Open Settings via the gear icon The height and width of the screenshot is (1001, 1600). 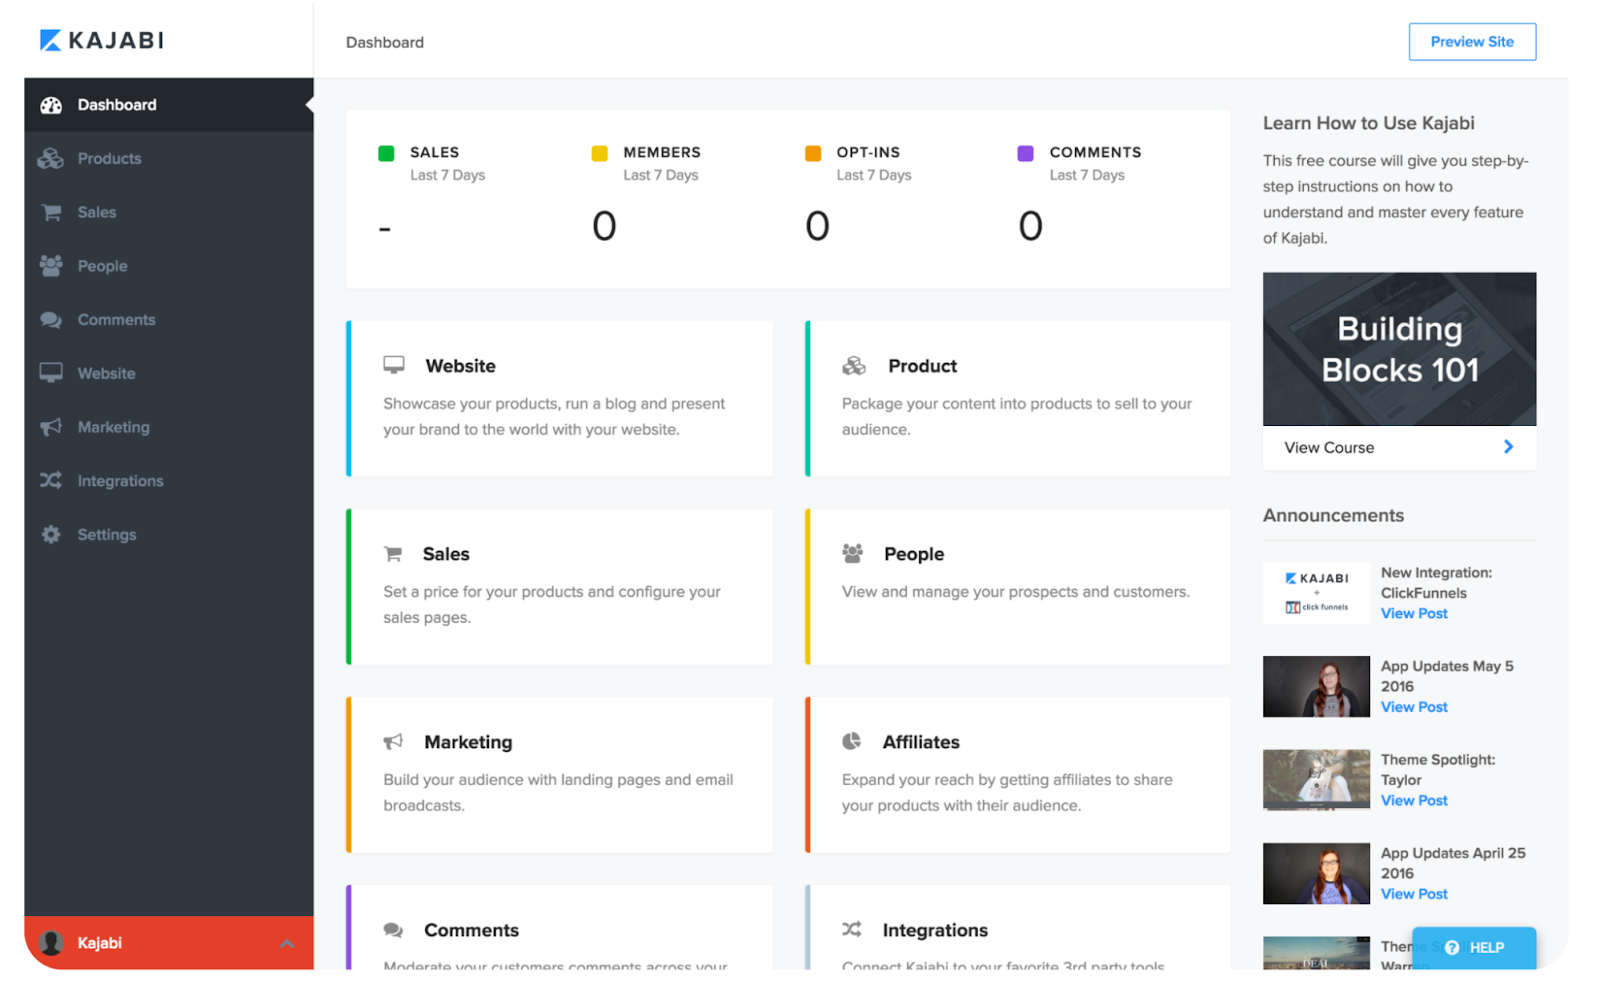(51, 535)
